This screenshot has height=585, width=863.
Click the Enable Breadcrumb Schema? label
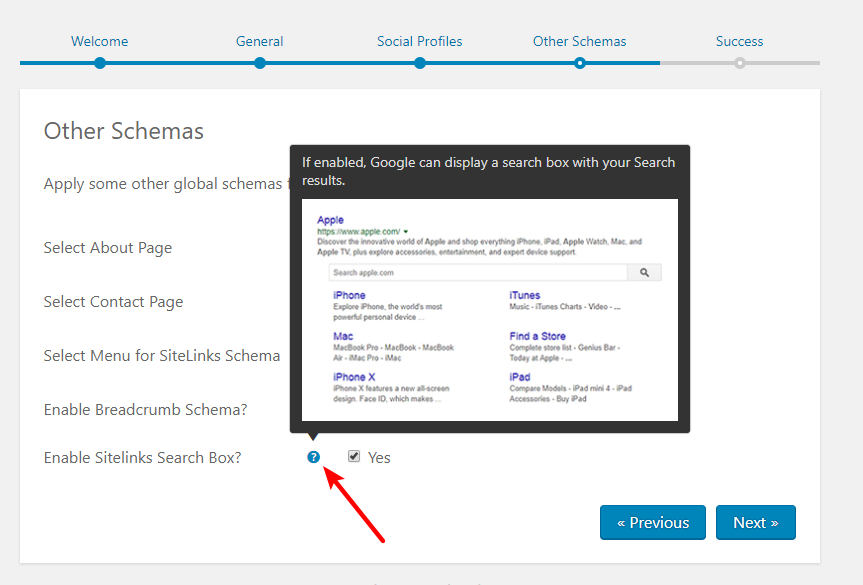pyautogui.click(x=145, y=409)
